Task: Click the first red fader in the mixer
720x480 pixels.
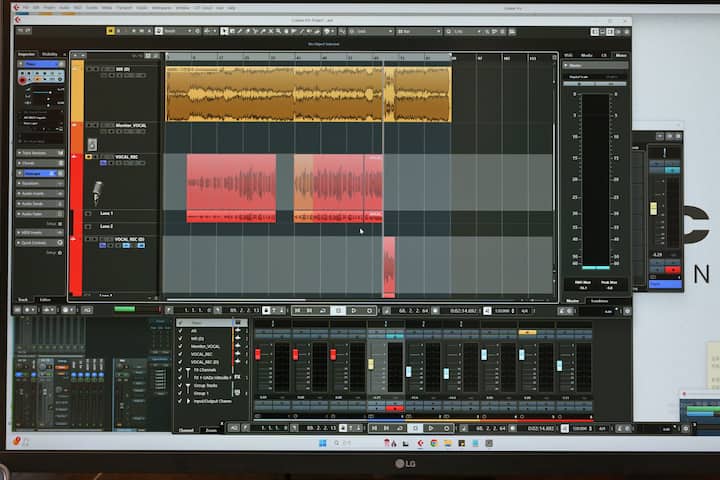Action: [258, 354]
